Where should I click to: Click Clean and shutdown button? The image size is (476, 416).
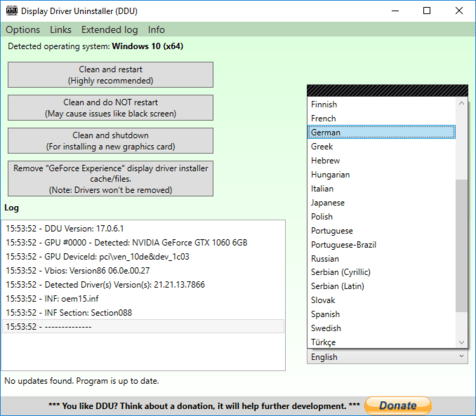coord(111,141)
